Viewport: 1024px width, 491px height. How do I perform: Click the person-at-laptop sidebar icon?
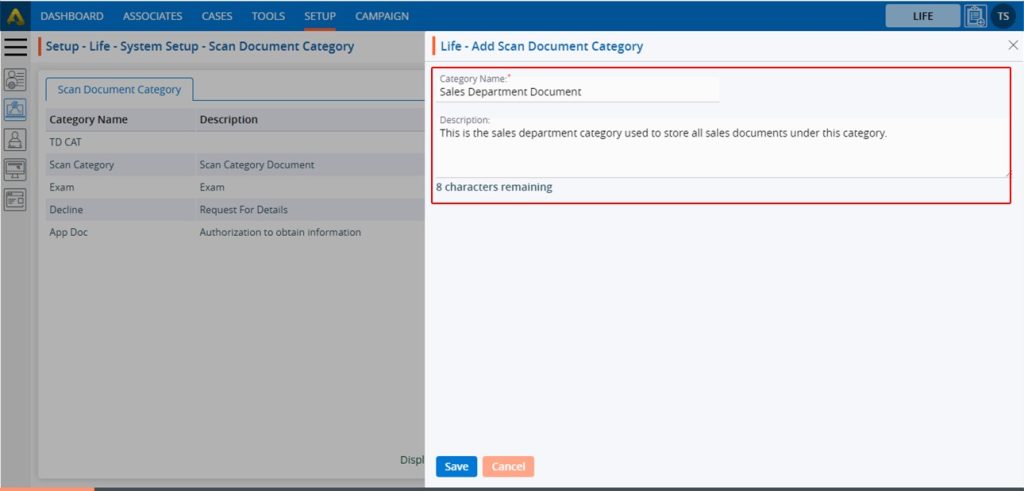click(15, 140)
